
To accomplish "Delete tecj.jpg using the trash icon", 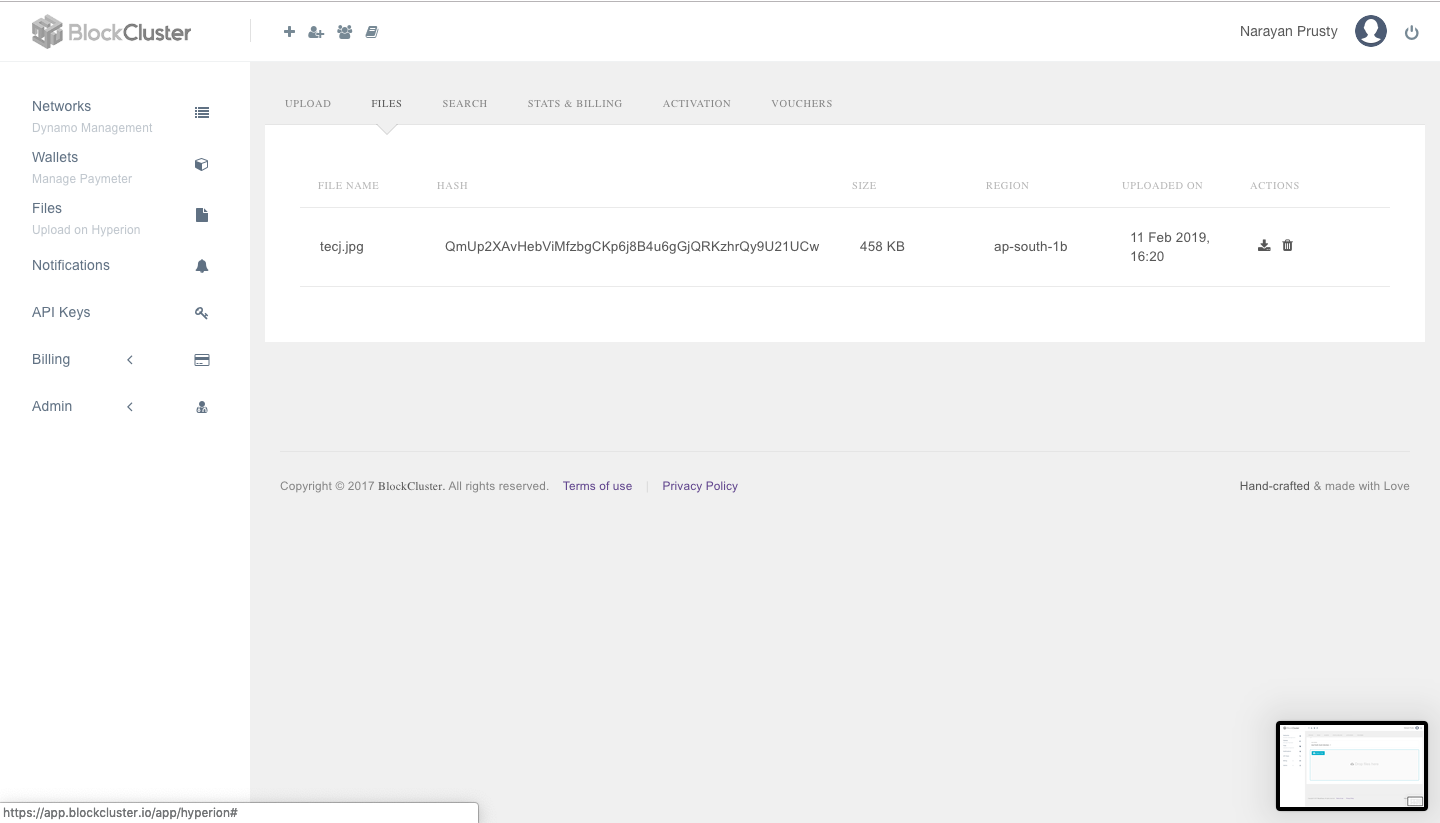I will point(1287,244).
